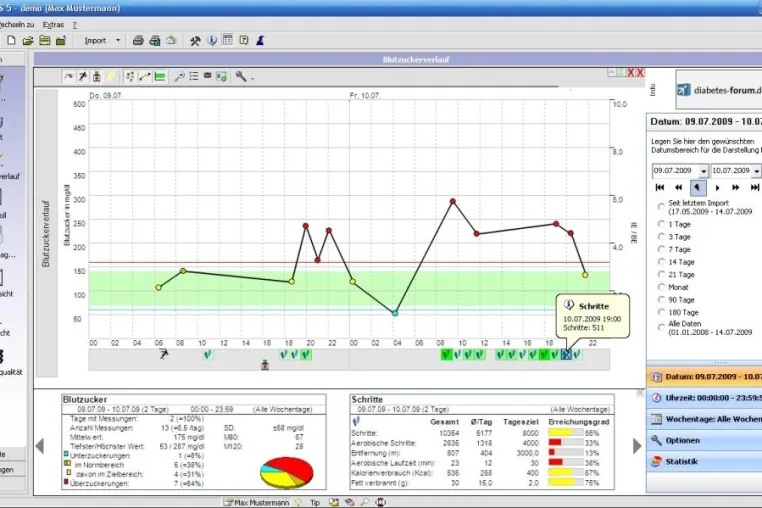Click the print preview icon next to printer
762x508 pixels.
[x=155, y=40]
